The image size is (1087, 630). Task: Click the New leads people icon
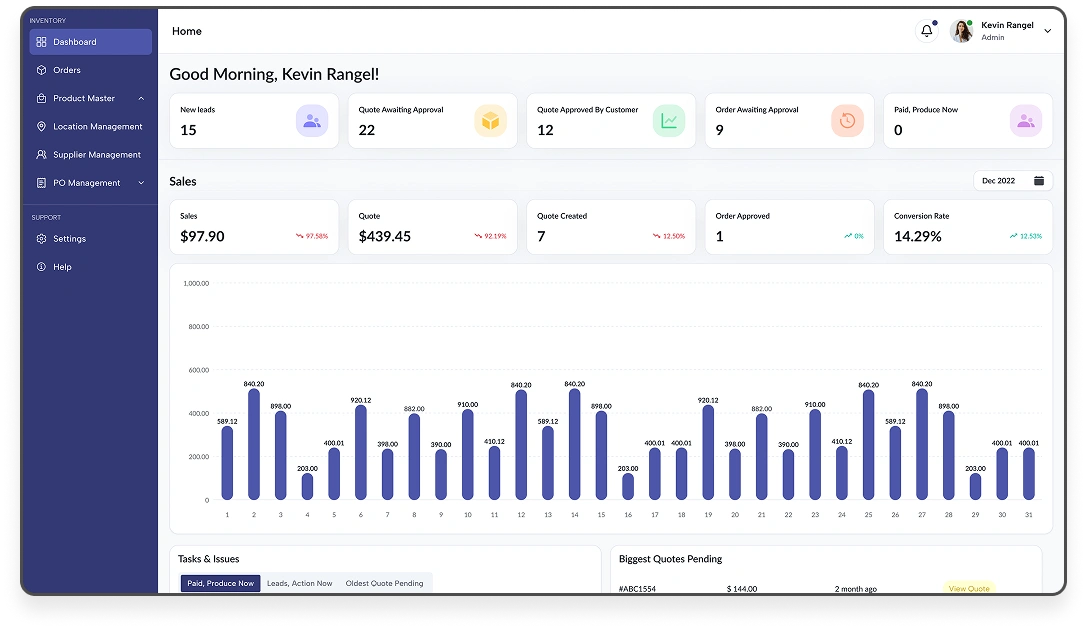(311, 121)
